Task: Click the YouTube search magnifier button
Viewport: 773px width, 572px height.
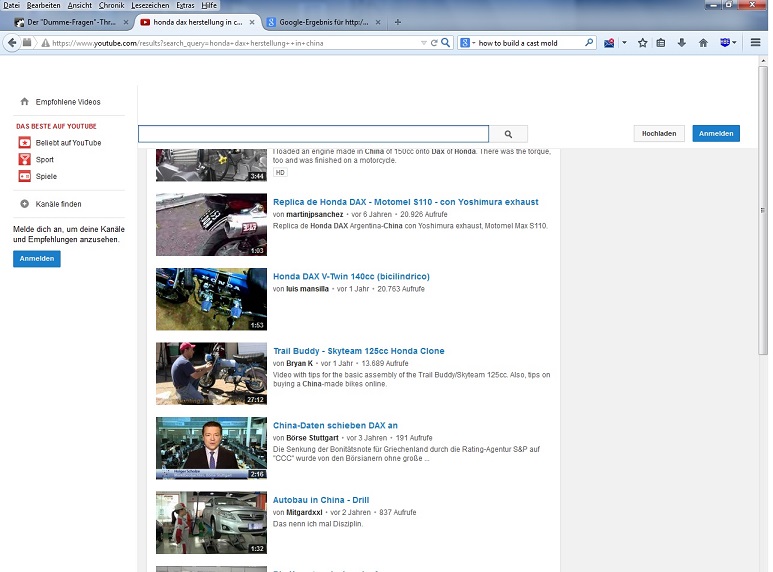Action: pos(508,134)
